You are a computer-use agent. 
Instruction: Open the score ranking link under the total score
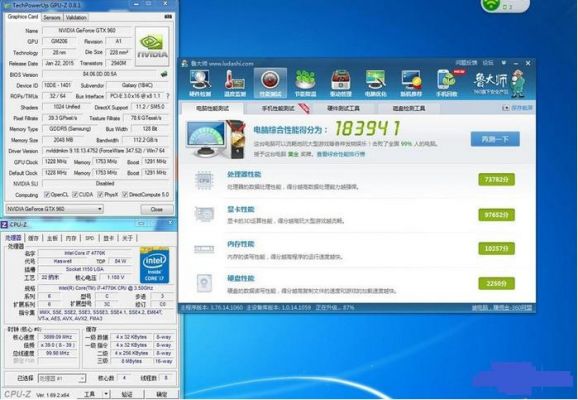click(x=341, y=154)
